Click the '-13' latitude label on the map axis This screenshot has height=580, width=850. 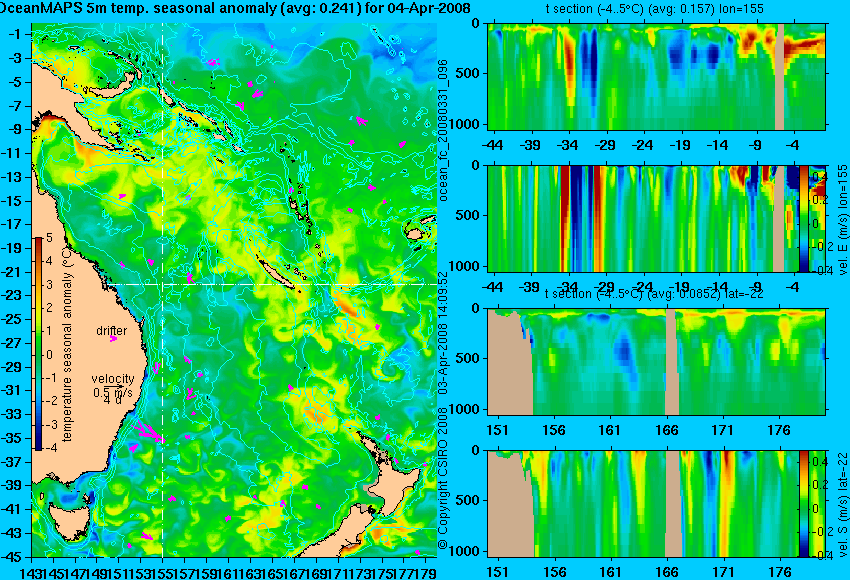(11, 177)
